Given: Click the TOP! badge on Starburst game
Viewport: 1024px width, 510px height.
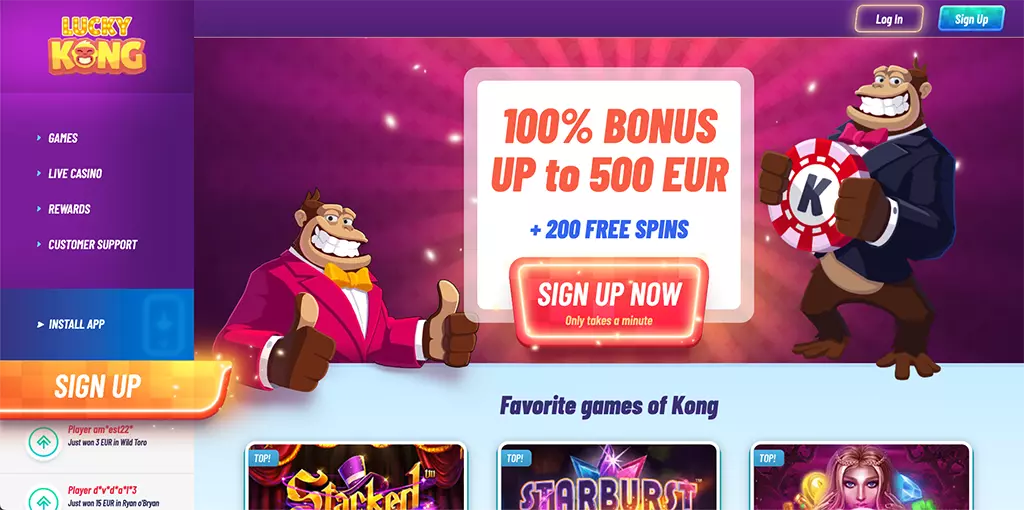Looking at the screenshot, I should tap(515, 458).
